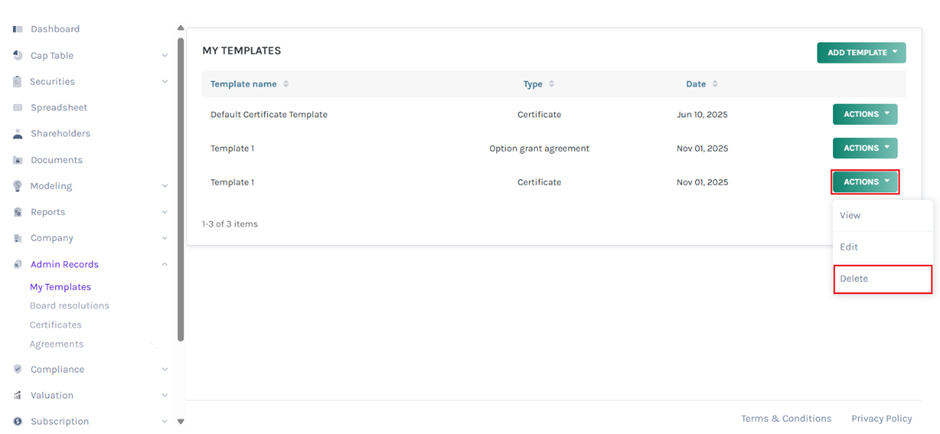Sort templates by Type column

tap(551, 84)
